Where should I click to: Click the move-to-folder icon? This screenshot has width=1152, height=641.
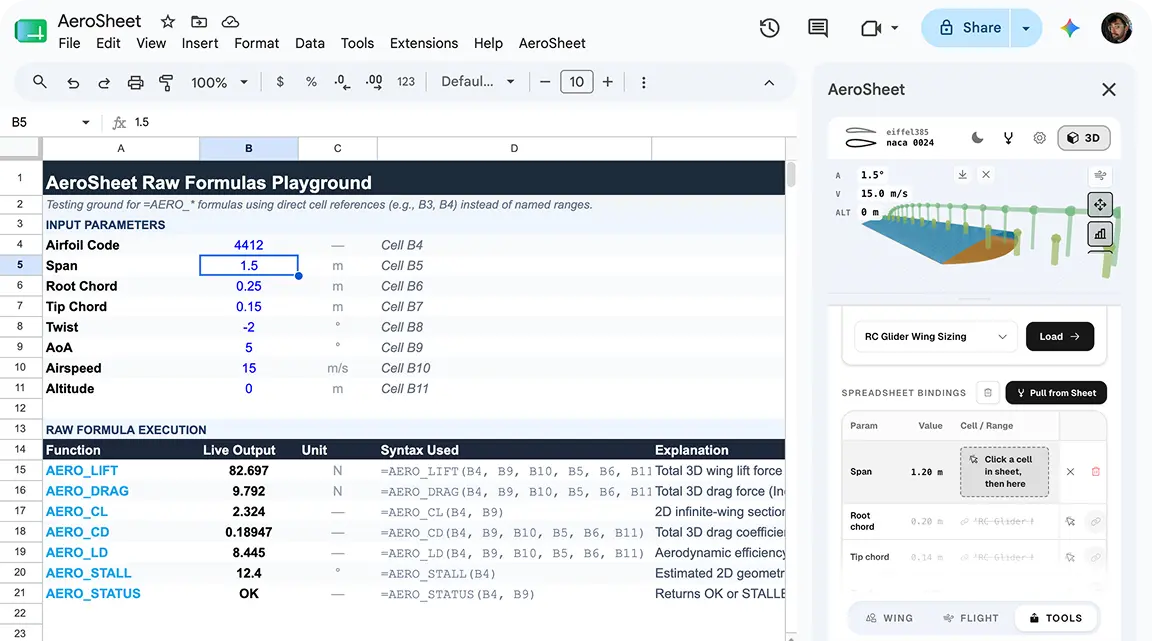click(x=198, y=22)
